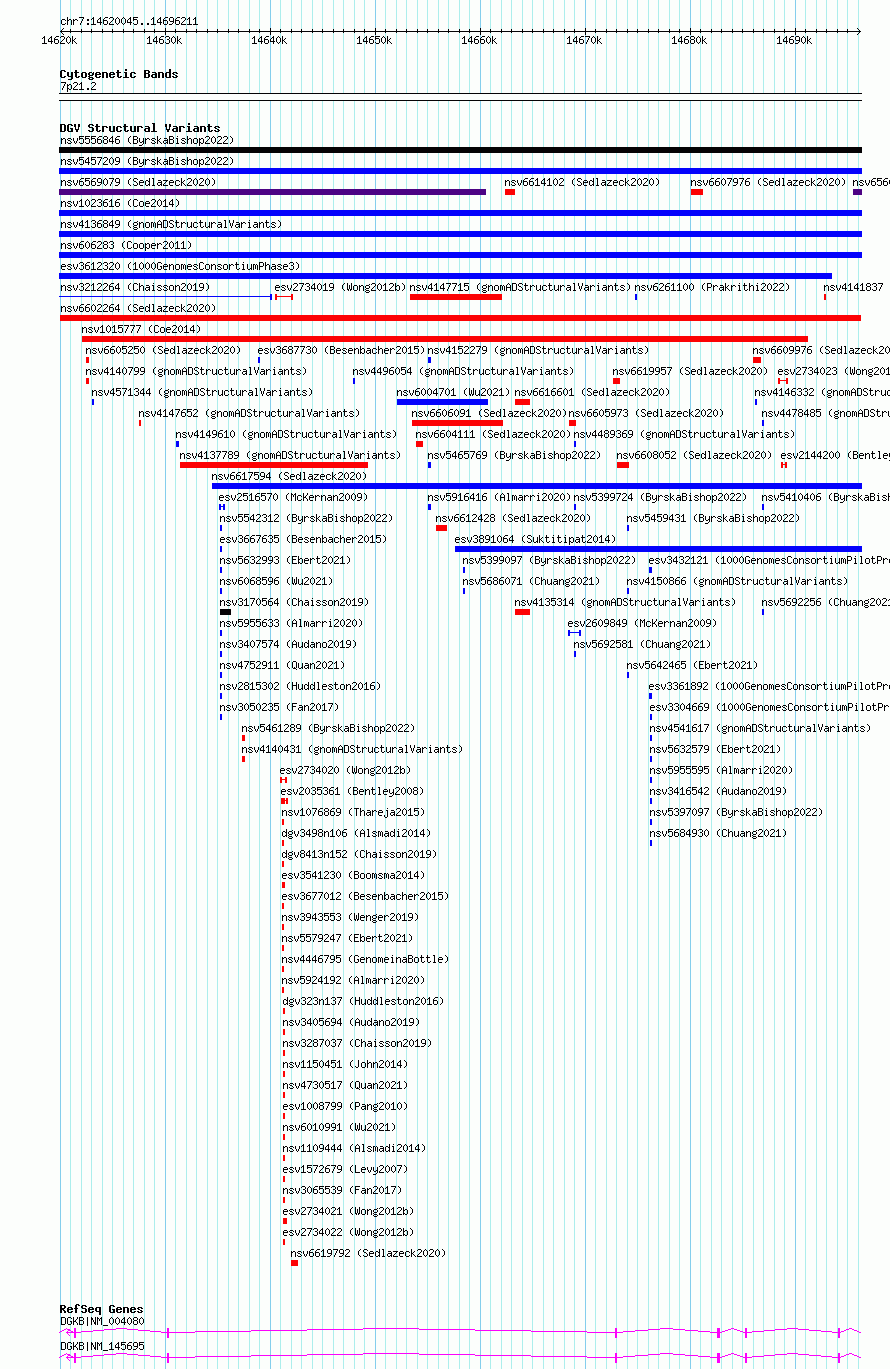Select nsv5459431 (ByrskaBishop2022) label

[714, 518]
